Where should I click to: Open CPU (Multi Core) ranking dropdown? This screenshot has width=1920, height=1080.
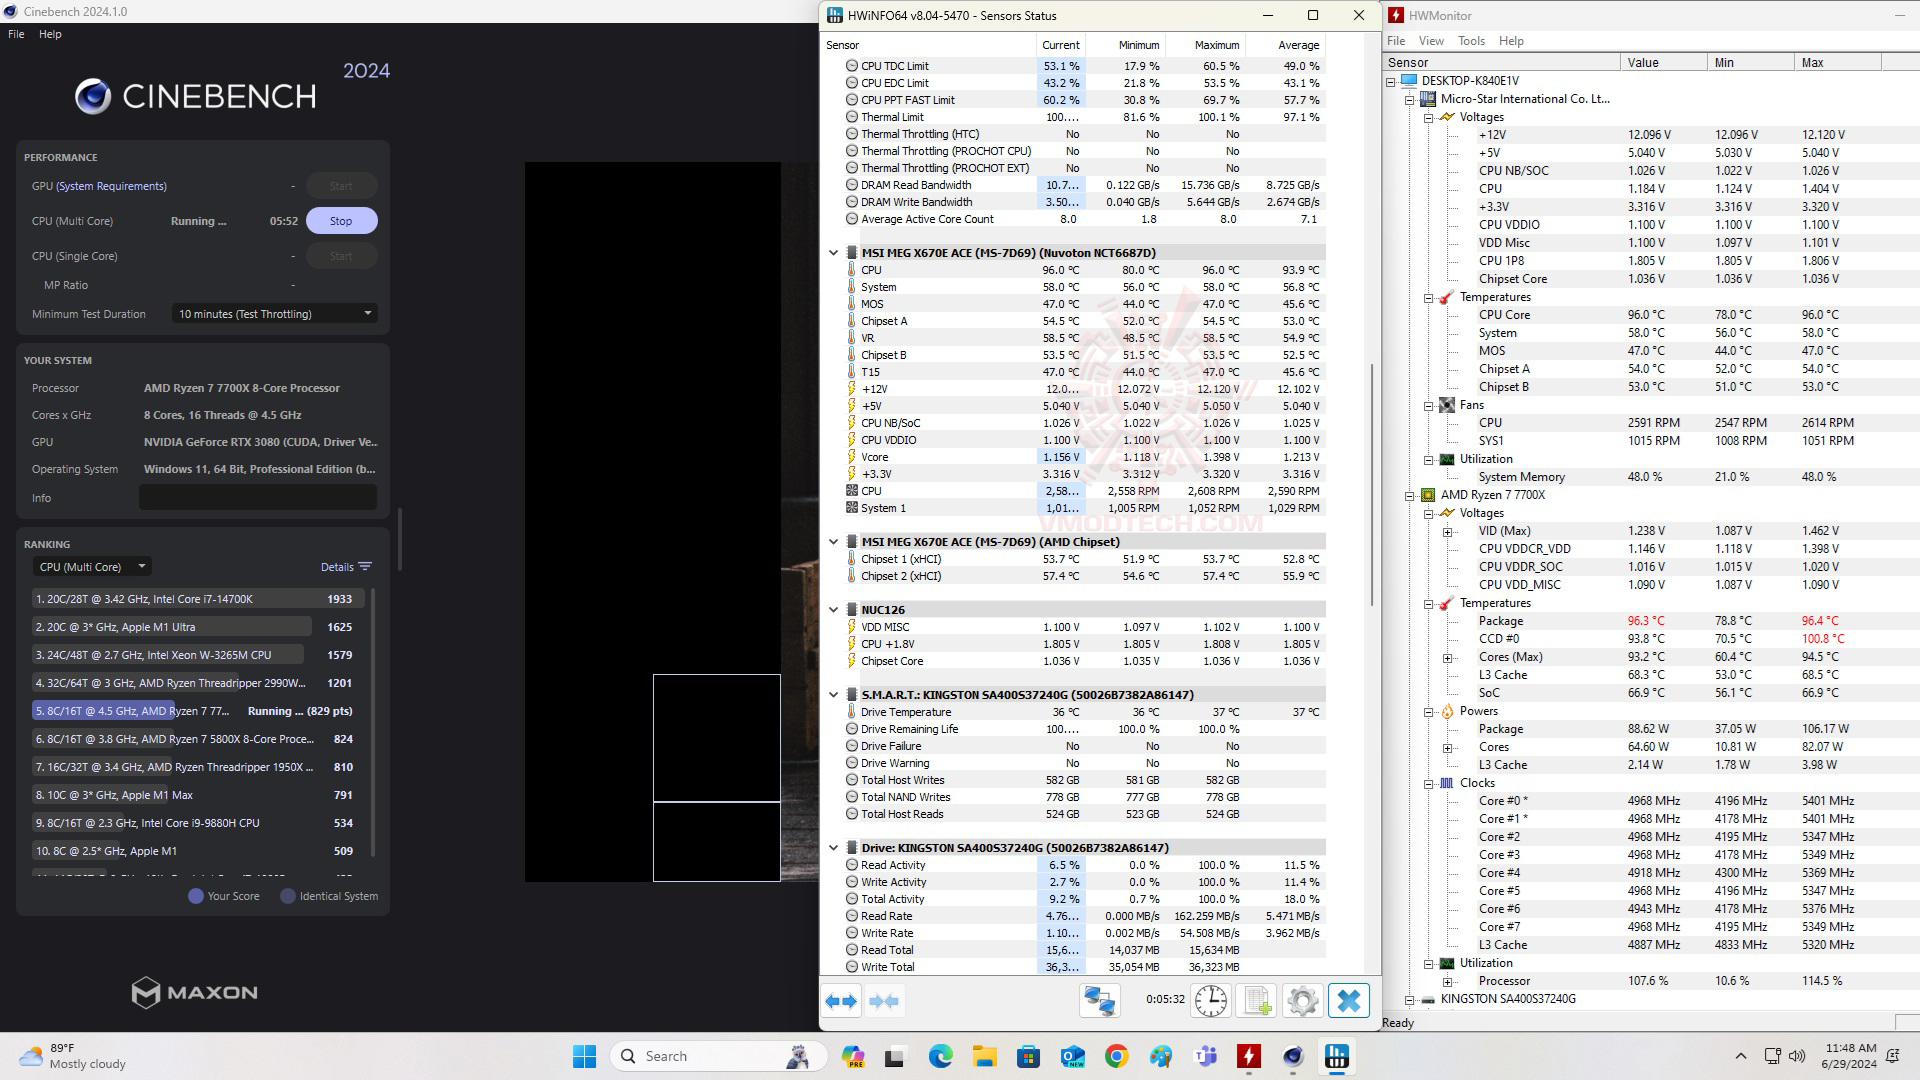[x=92, y=567]
